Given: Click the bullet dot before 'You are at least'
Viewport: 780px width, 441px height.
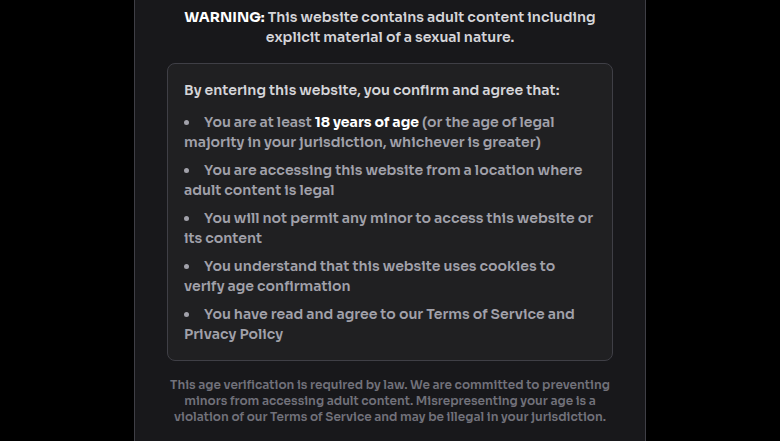Looking at the screenshot, I should point(187,122).
